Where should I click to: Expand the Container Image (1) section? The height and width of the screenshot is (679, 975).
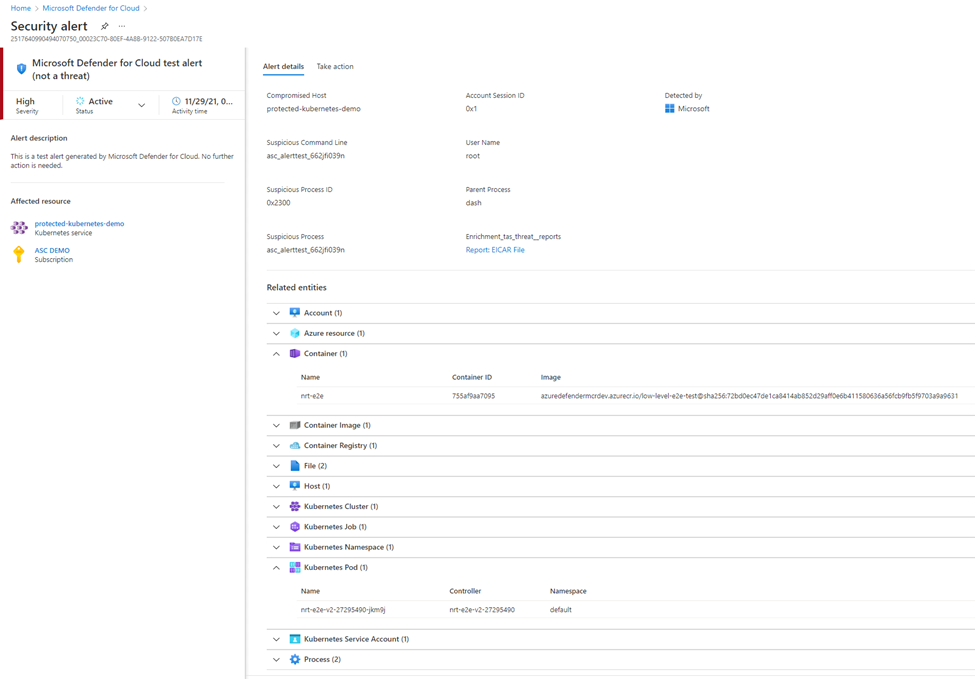pyautogui.click(x=276, y=425)
